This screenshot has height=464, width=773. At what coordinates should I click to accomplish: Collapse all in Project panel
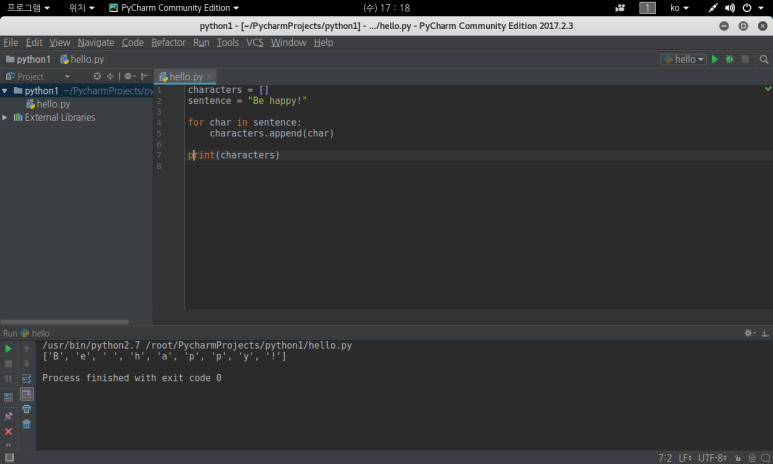pyautogui.click(x=110, y=76)
